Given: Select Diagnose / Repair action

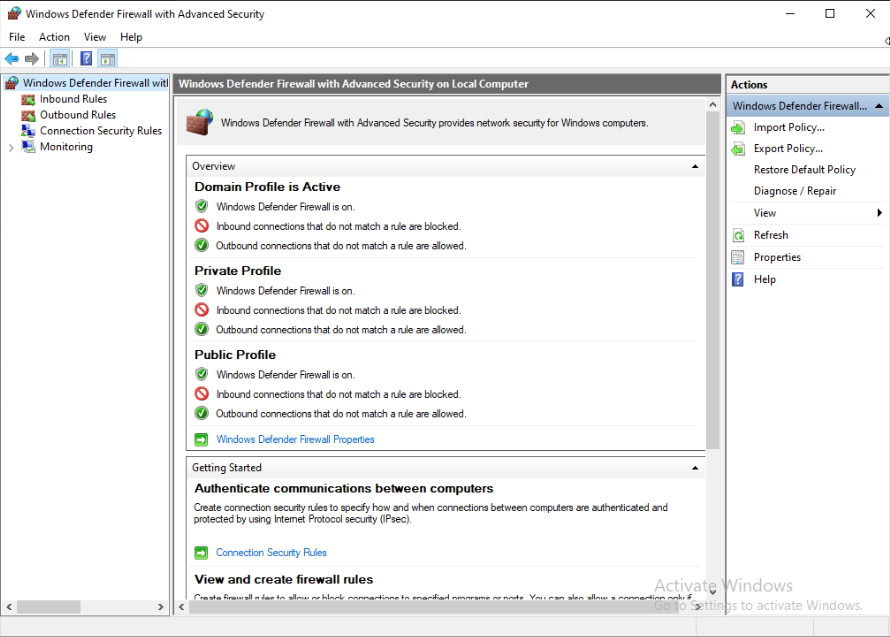Looking at the screenshot, I should pos(795,191).
